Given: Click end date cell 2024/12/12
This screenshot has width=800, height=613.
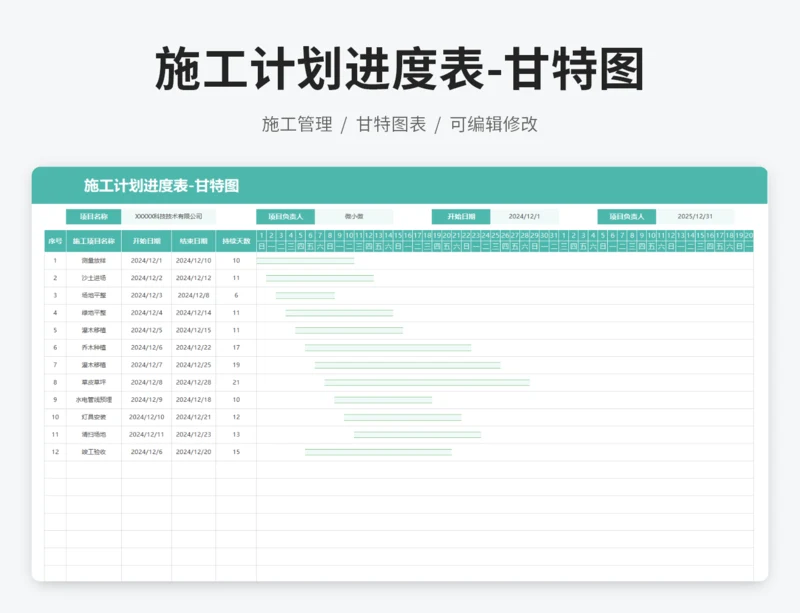Looking at the screenshot, I should [193, 278].
